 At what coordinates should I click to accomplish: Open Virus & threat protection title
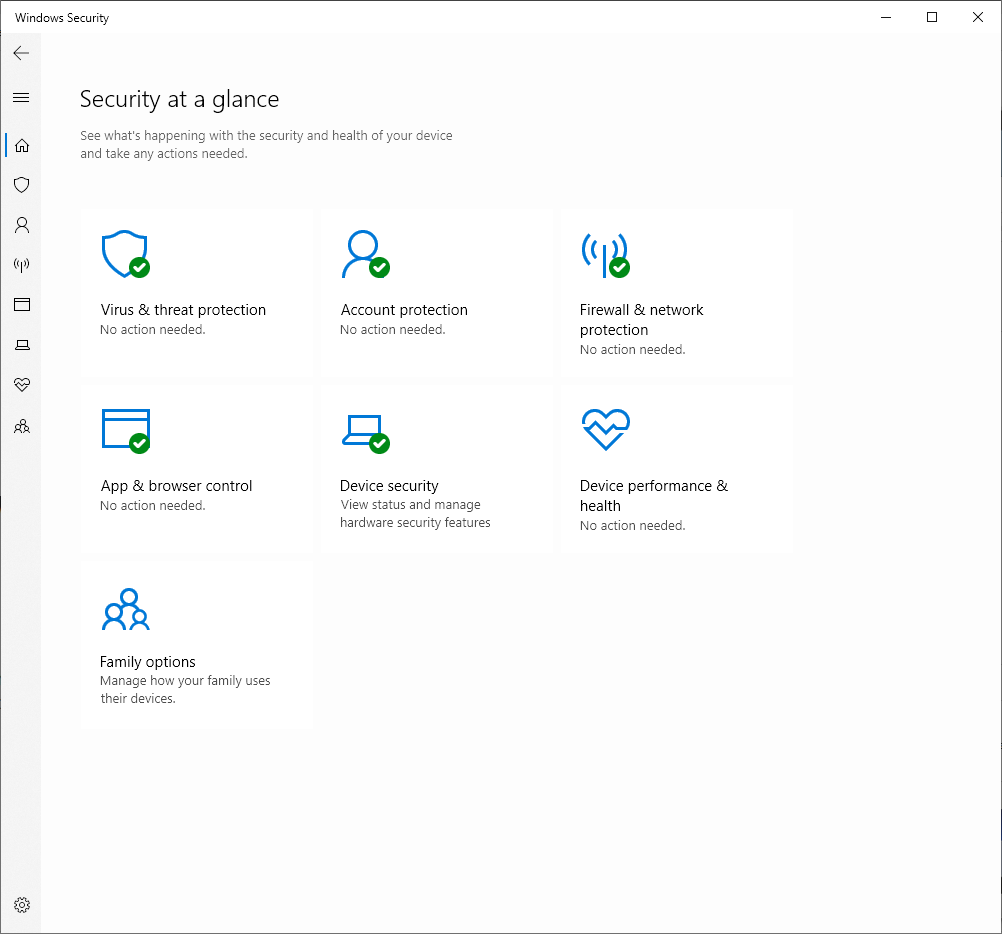[x=183, y=310]
